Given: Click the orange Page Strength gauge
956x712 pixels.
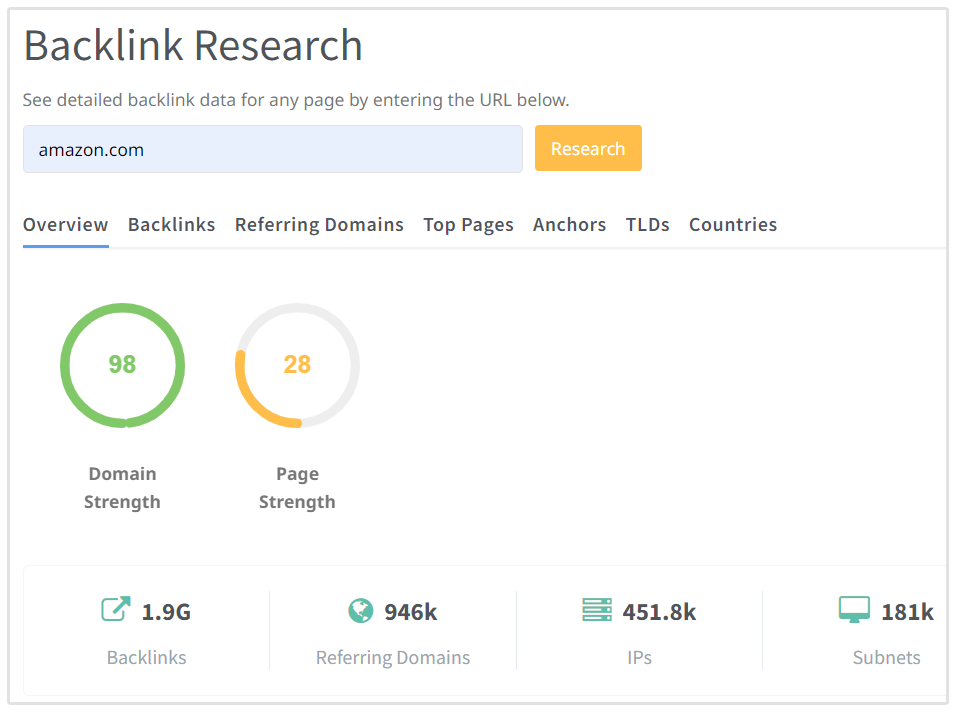Looking at the screenshot, I should [297, 364].
